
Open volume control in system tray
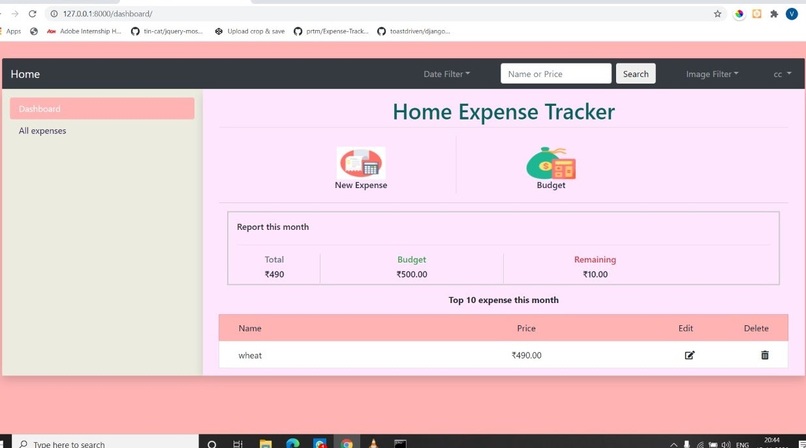(x=726, y=444)
